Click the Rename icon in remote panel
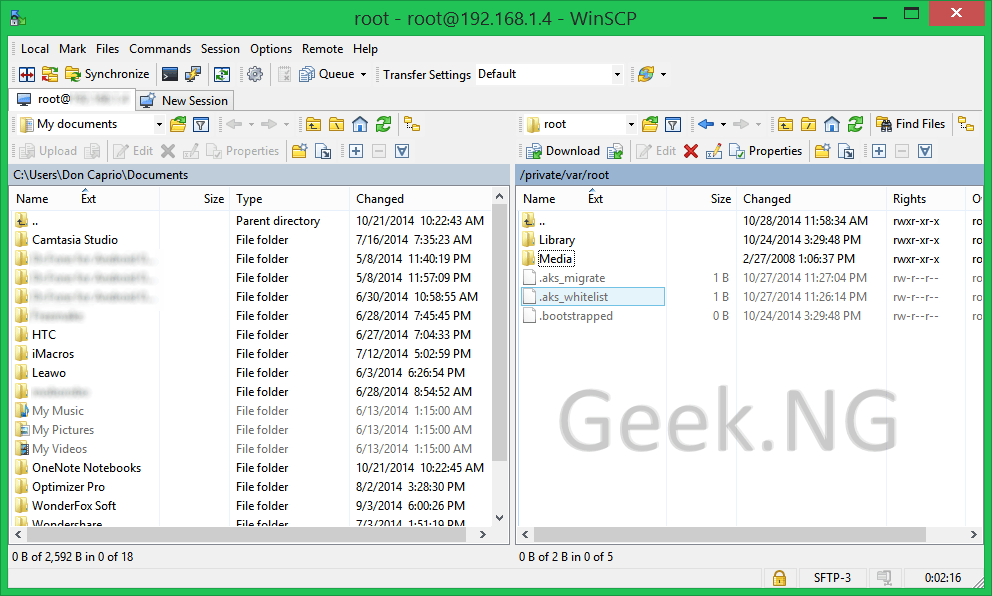The width and height of the screenshot is (992, 596). click(x=714, y=151)
